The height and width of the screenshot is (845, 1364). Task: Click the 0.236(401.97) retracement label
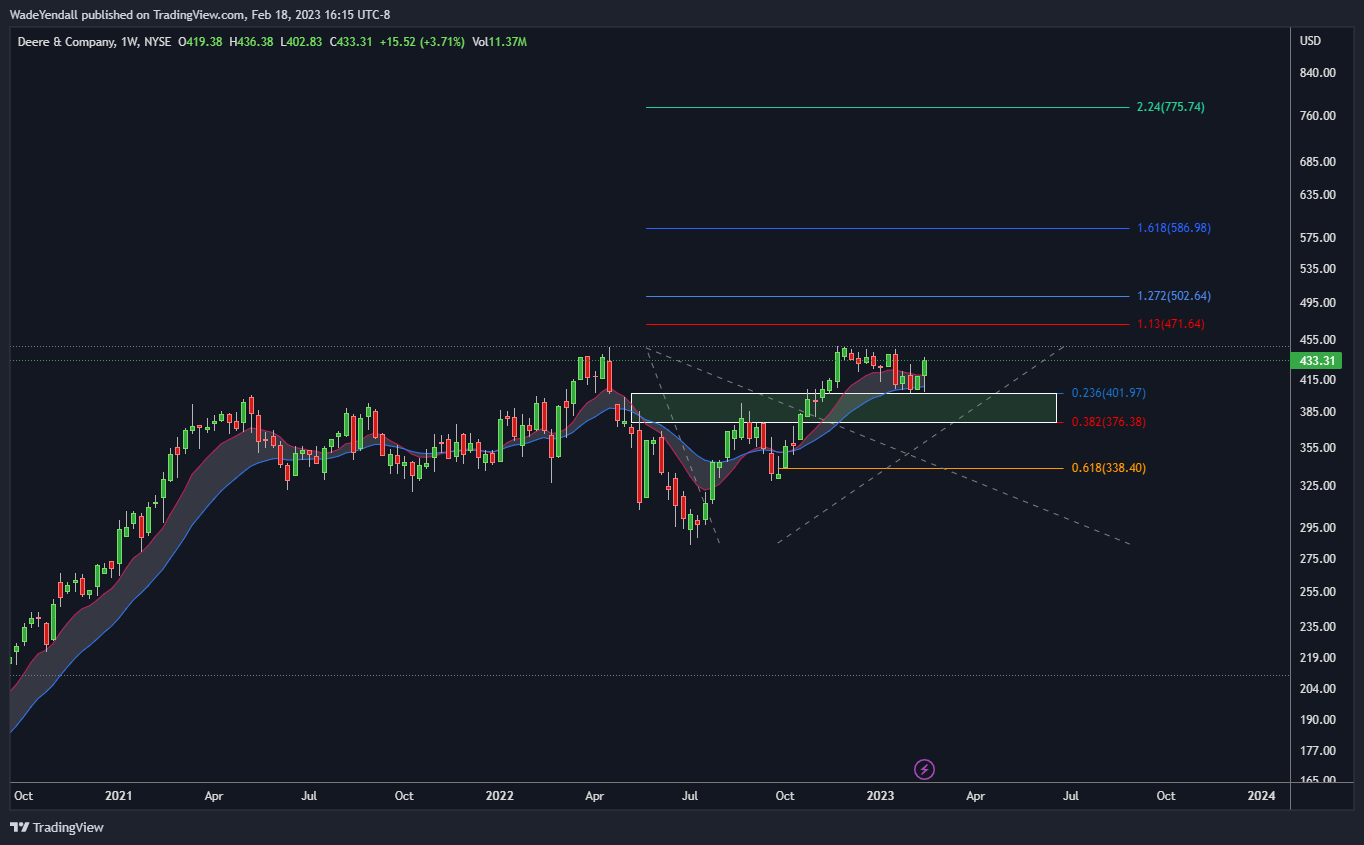click(x=1108, y=393)
